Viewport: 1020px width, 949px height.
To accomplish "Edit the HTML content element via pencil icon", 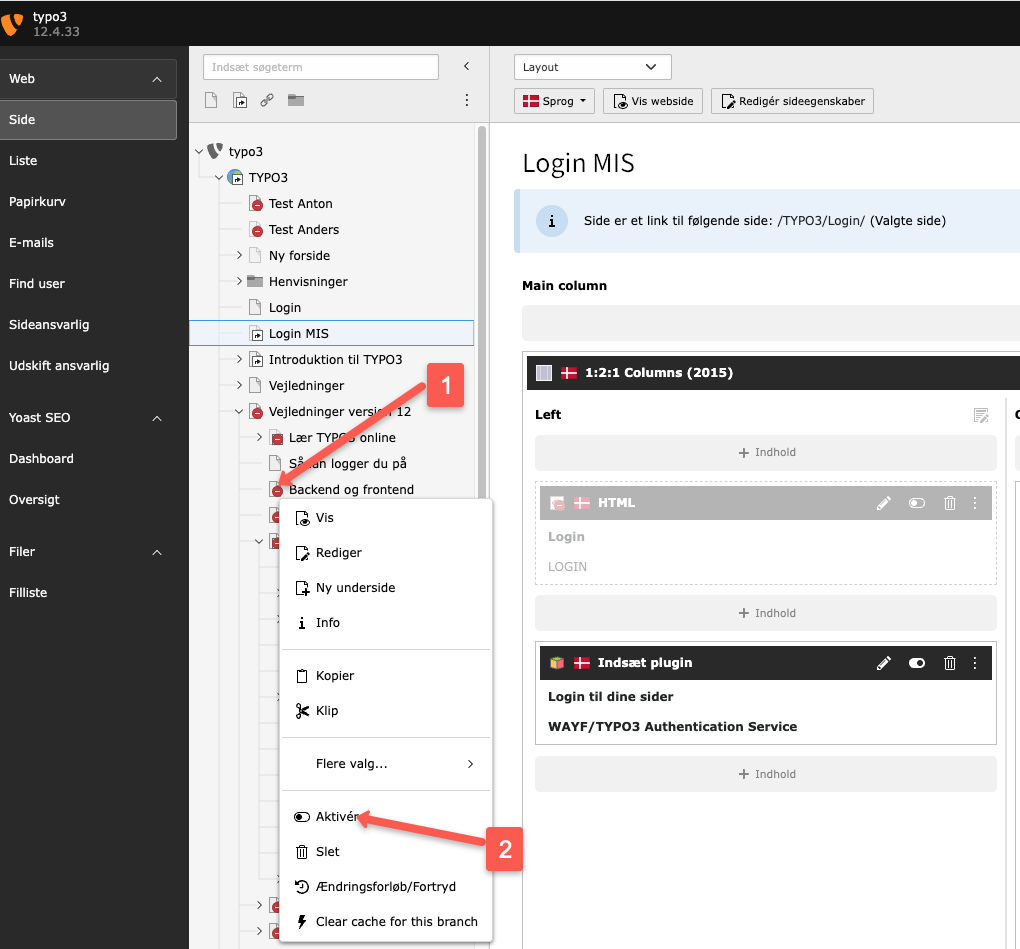I will click(x=883, y=503).
